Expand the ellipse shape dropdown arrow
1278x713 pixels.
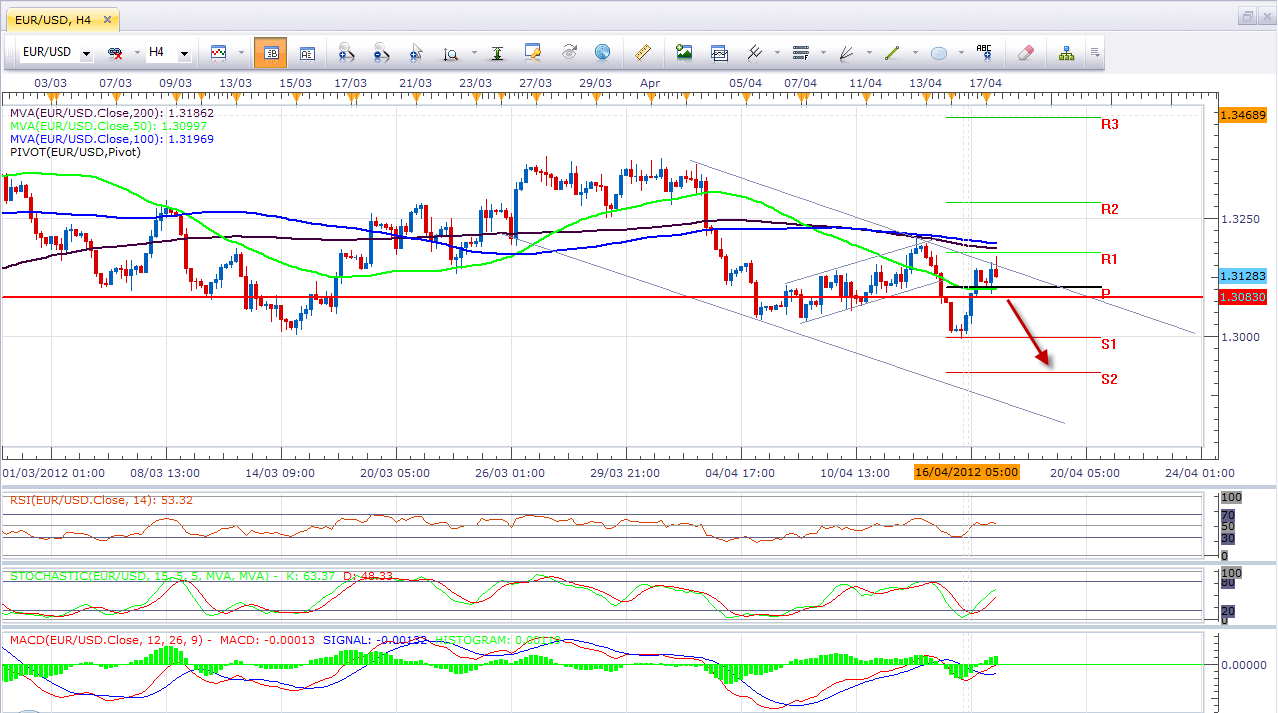(961, 53)
